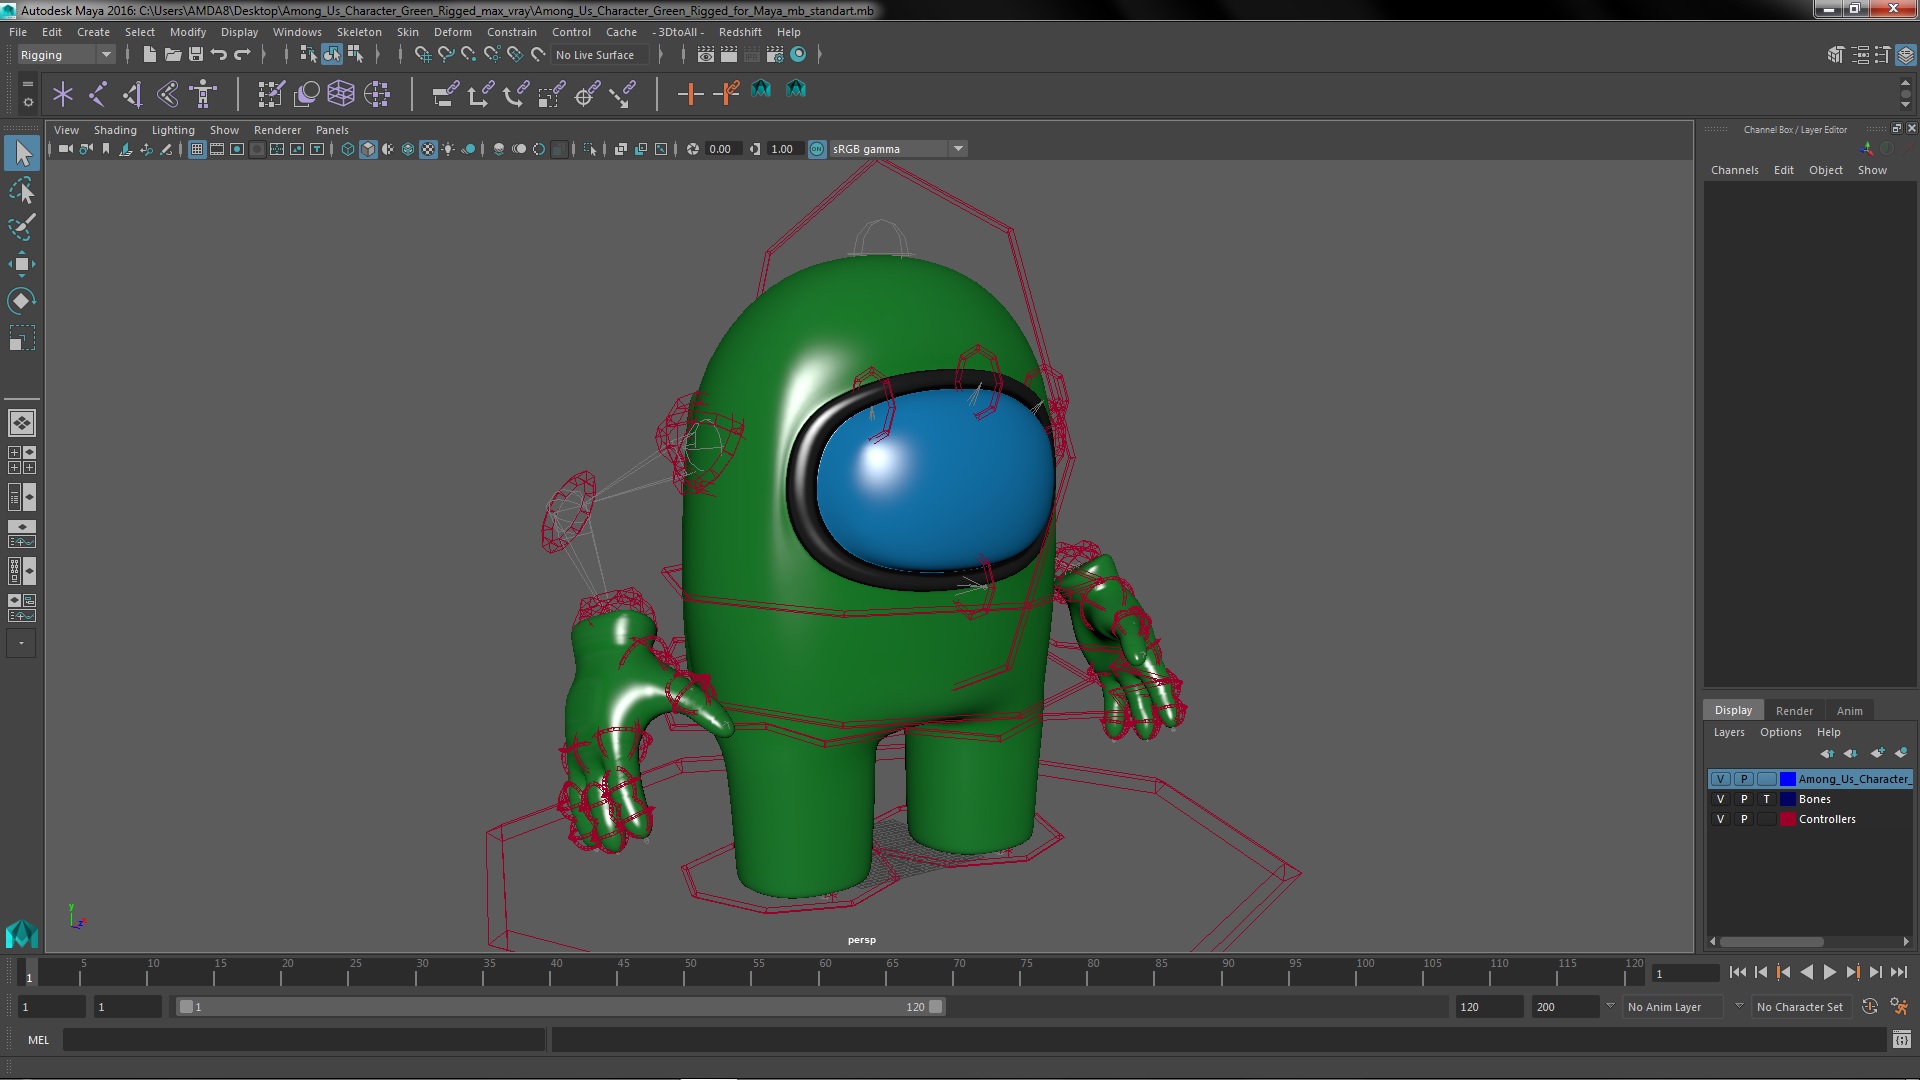Click the Create IK Handle shelf icon
The width and height of the screenshot is (1920, 1080).
pos(133,94)
